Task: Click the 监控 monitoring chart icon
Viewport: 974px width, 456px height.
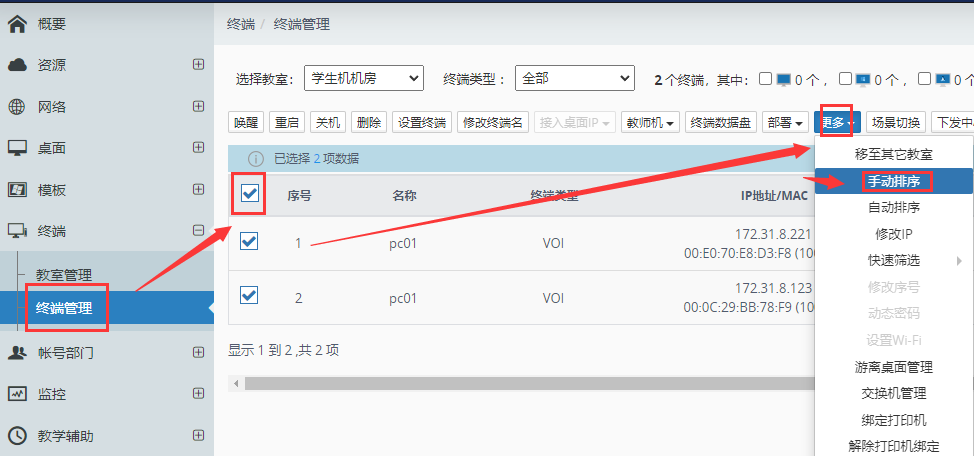Action: tap(17, 394)
